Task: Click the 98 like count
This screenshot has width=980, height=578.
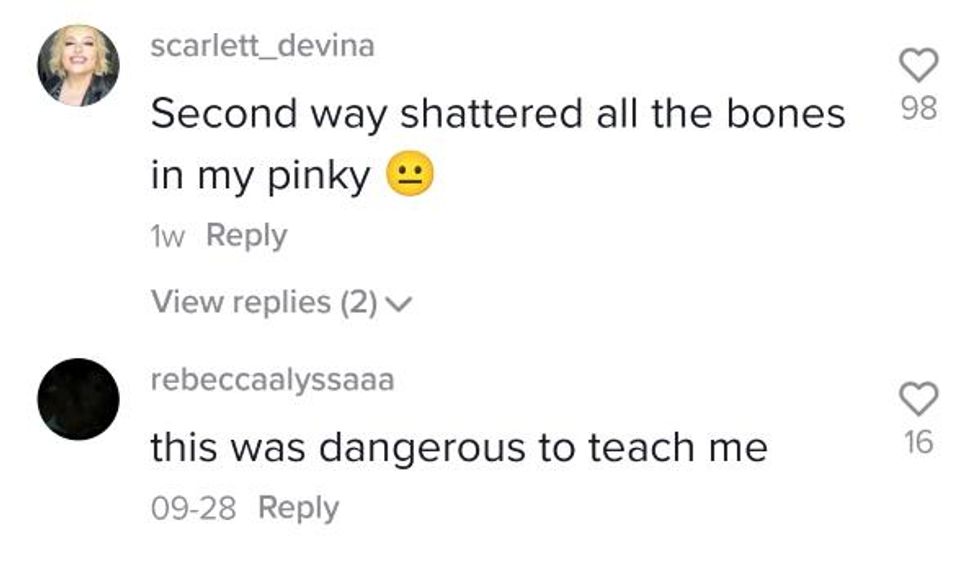Action: coord(919,109)
